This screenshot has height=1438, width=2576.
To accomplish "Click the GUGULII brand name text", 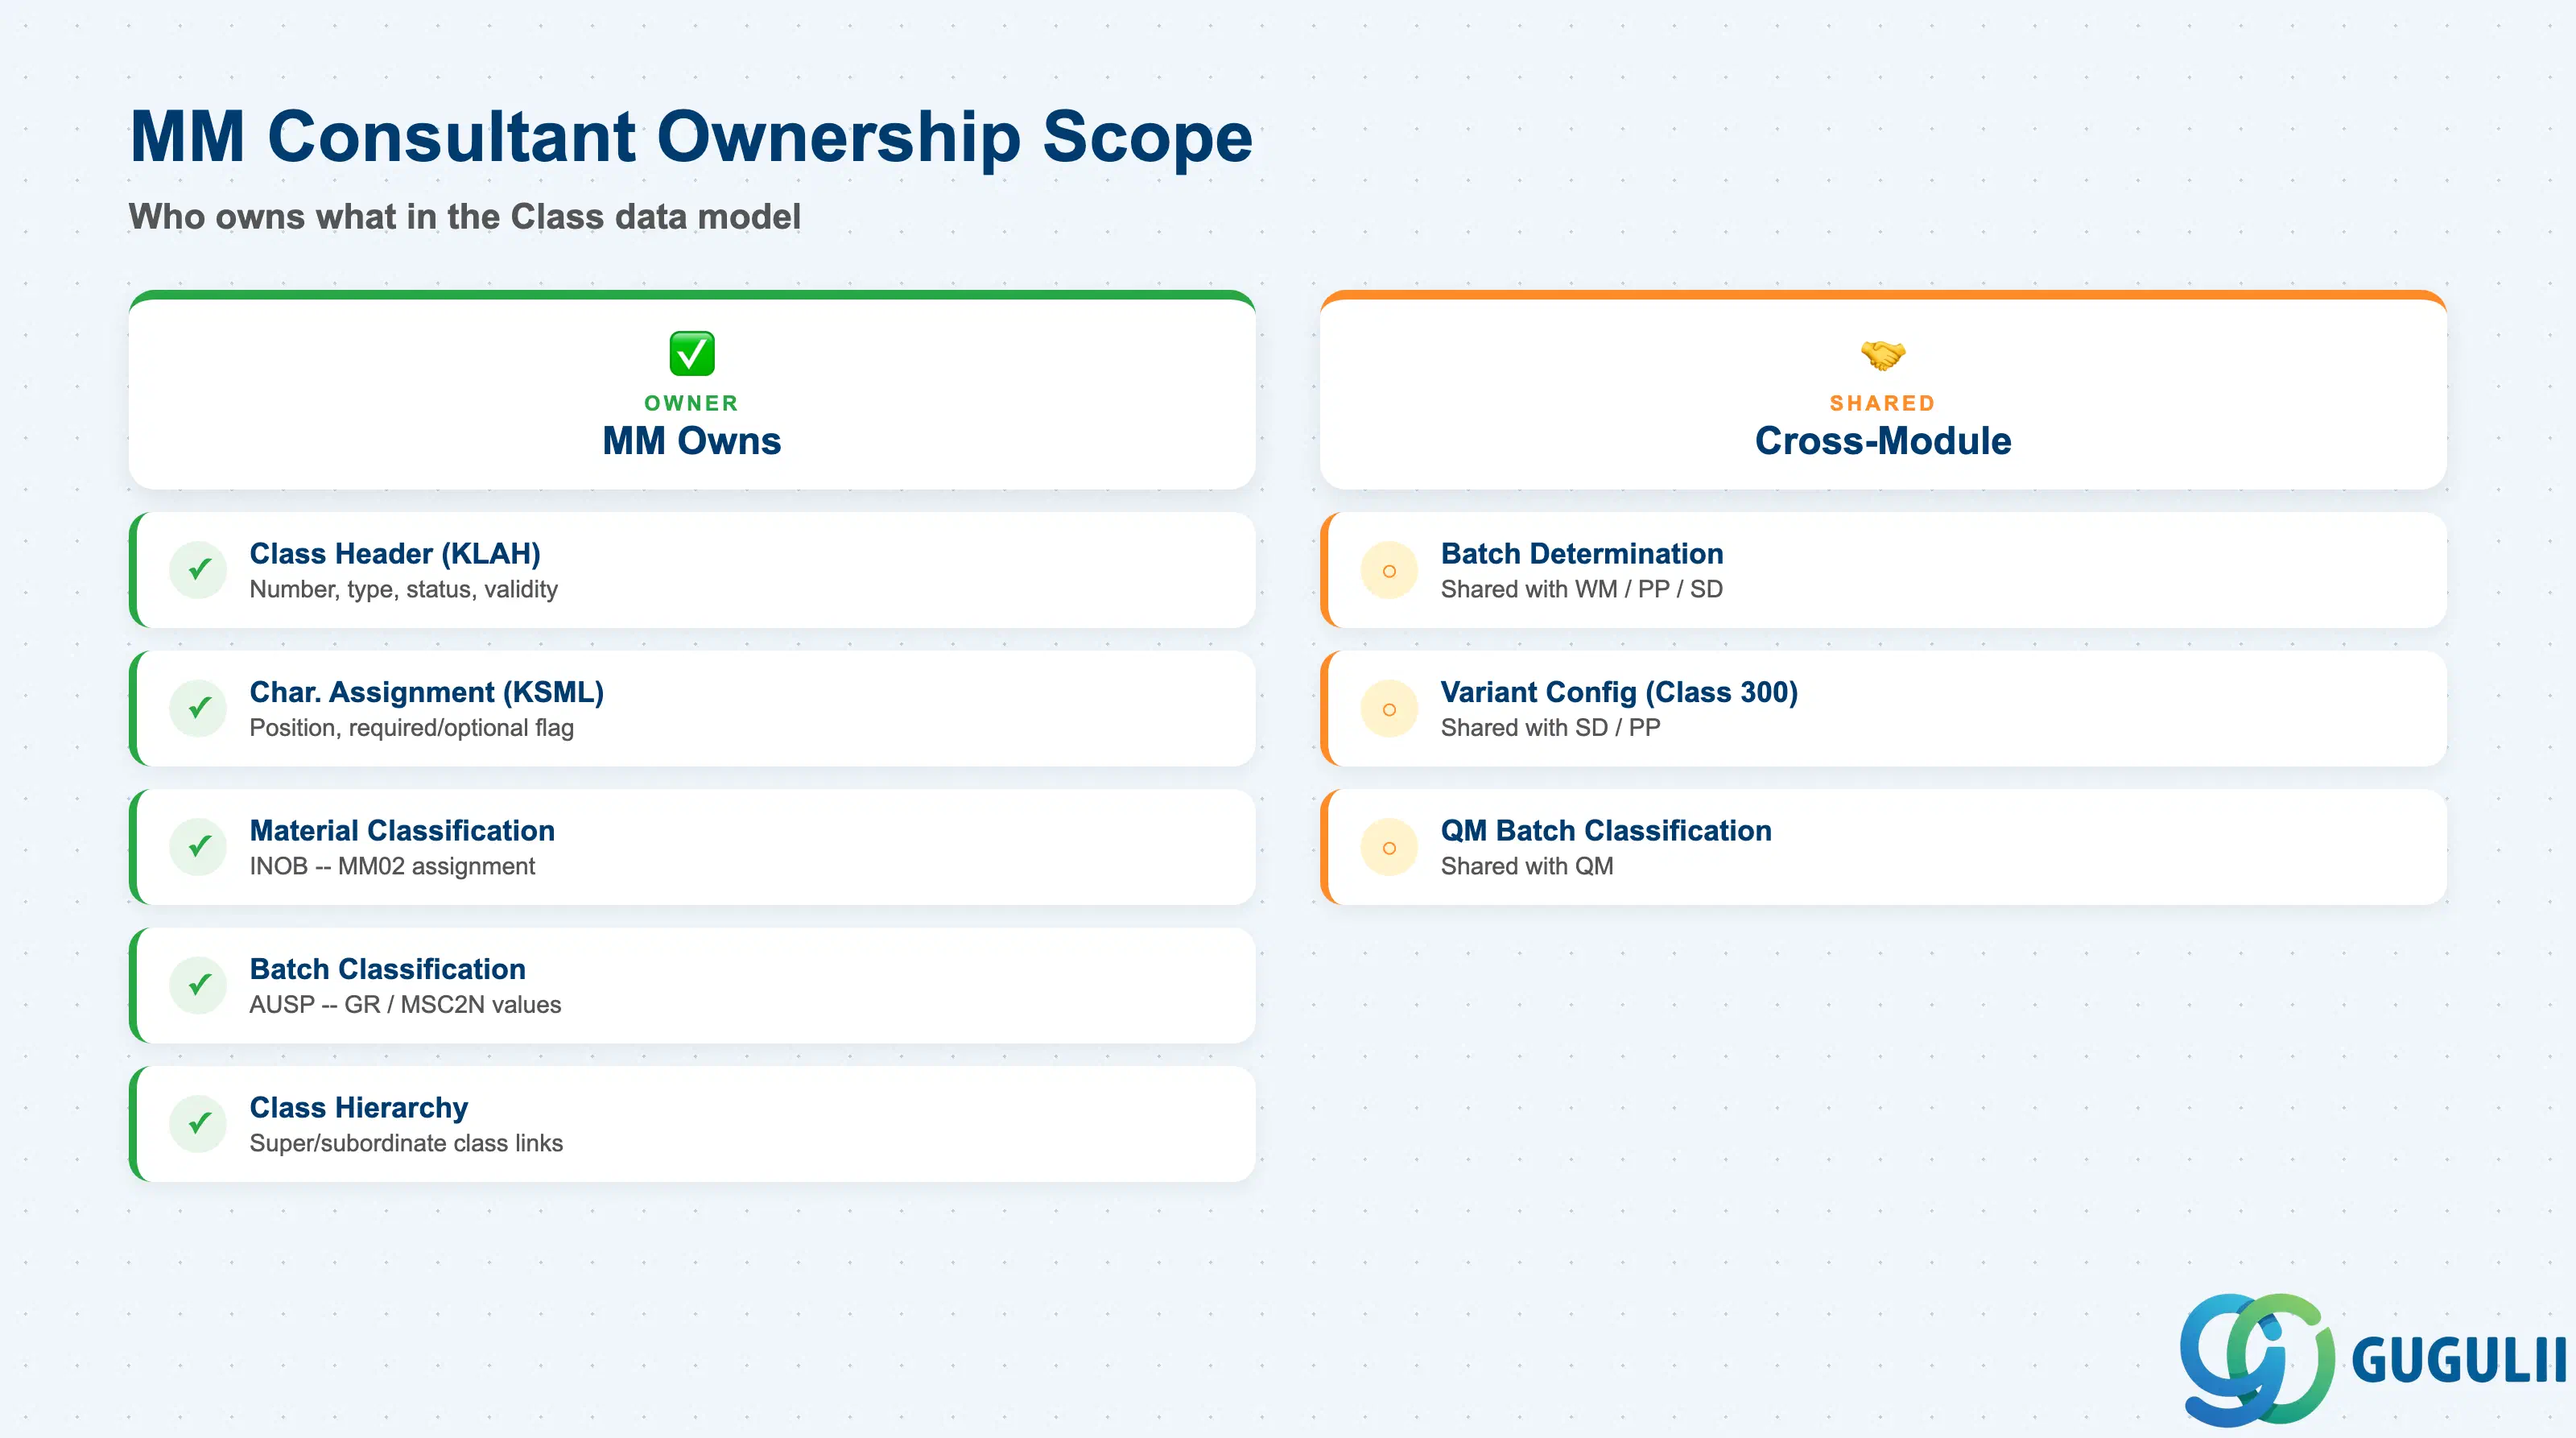I will (x=2459, y=1360).
